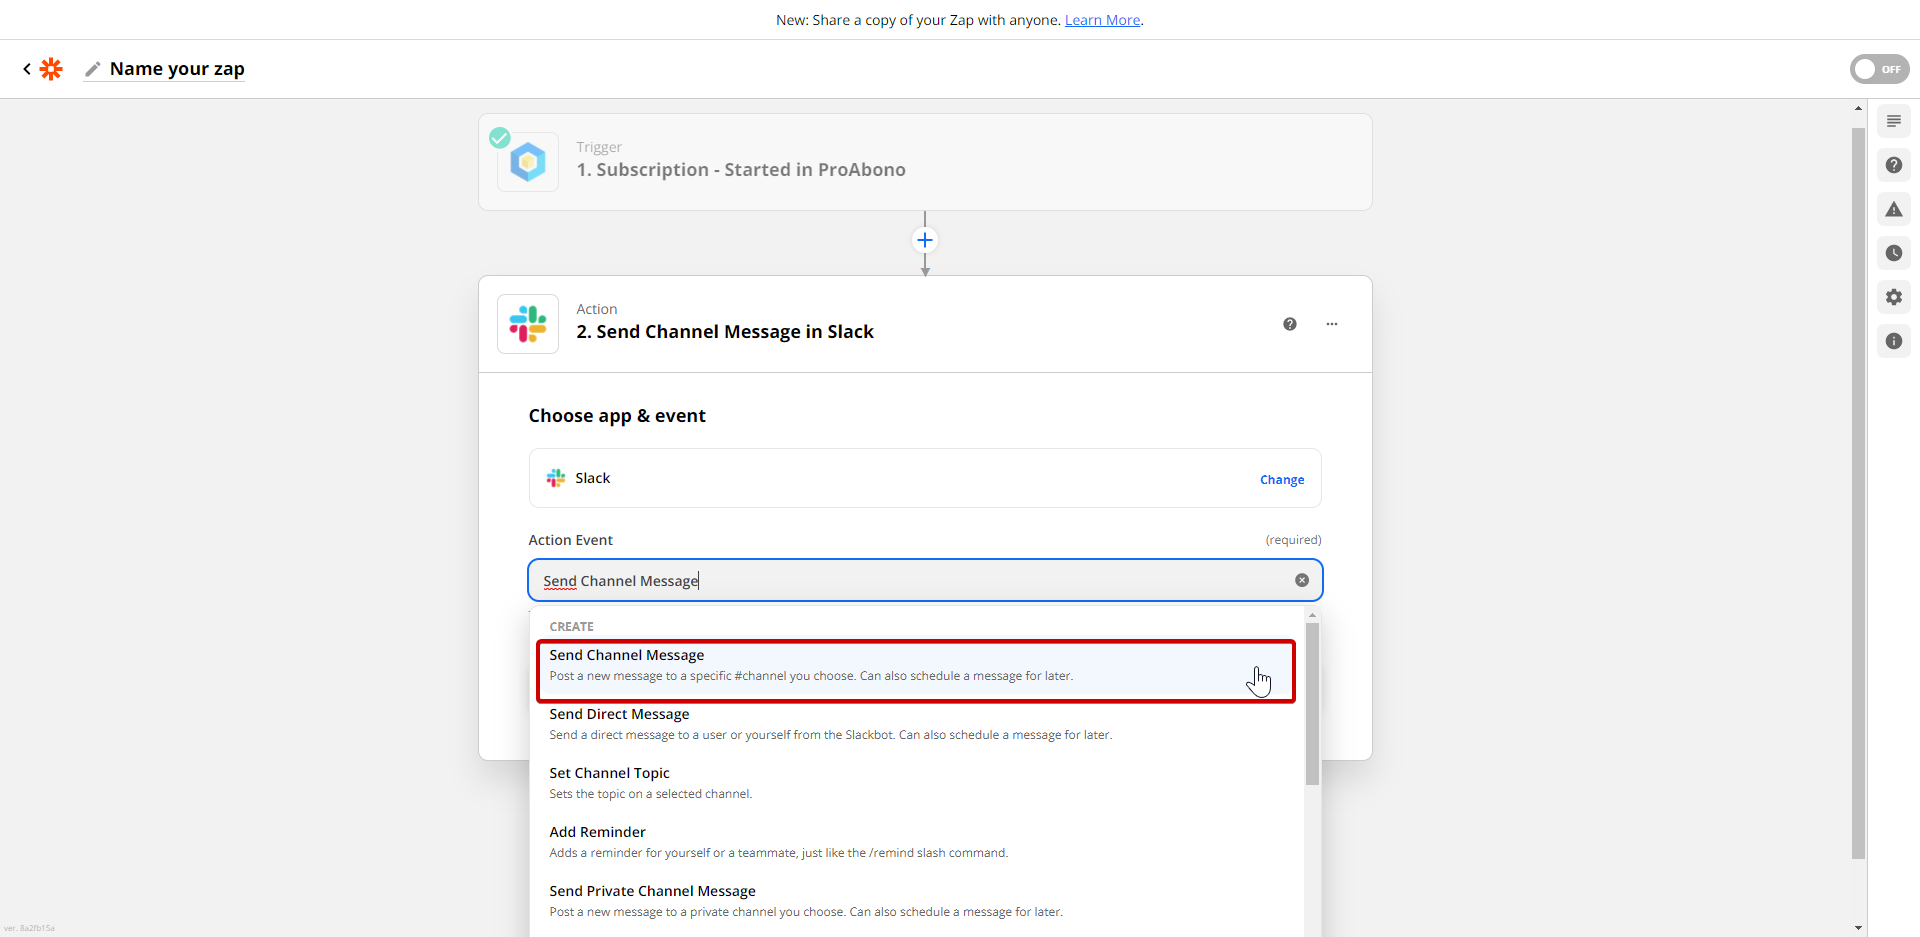Image resolution: width=1920 pixels, height=937 pixels.
Task: Click the Choose app & event heading
Action: pos(617,416)
